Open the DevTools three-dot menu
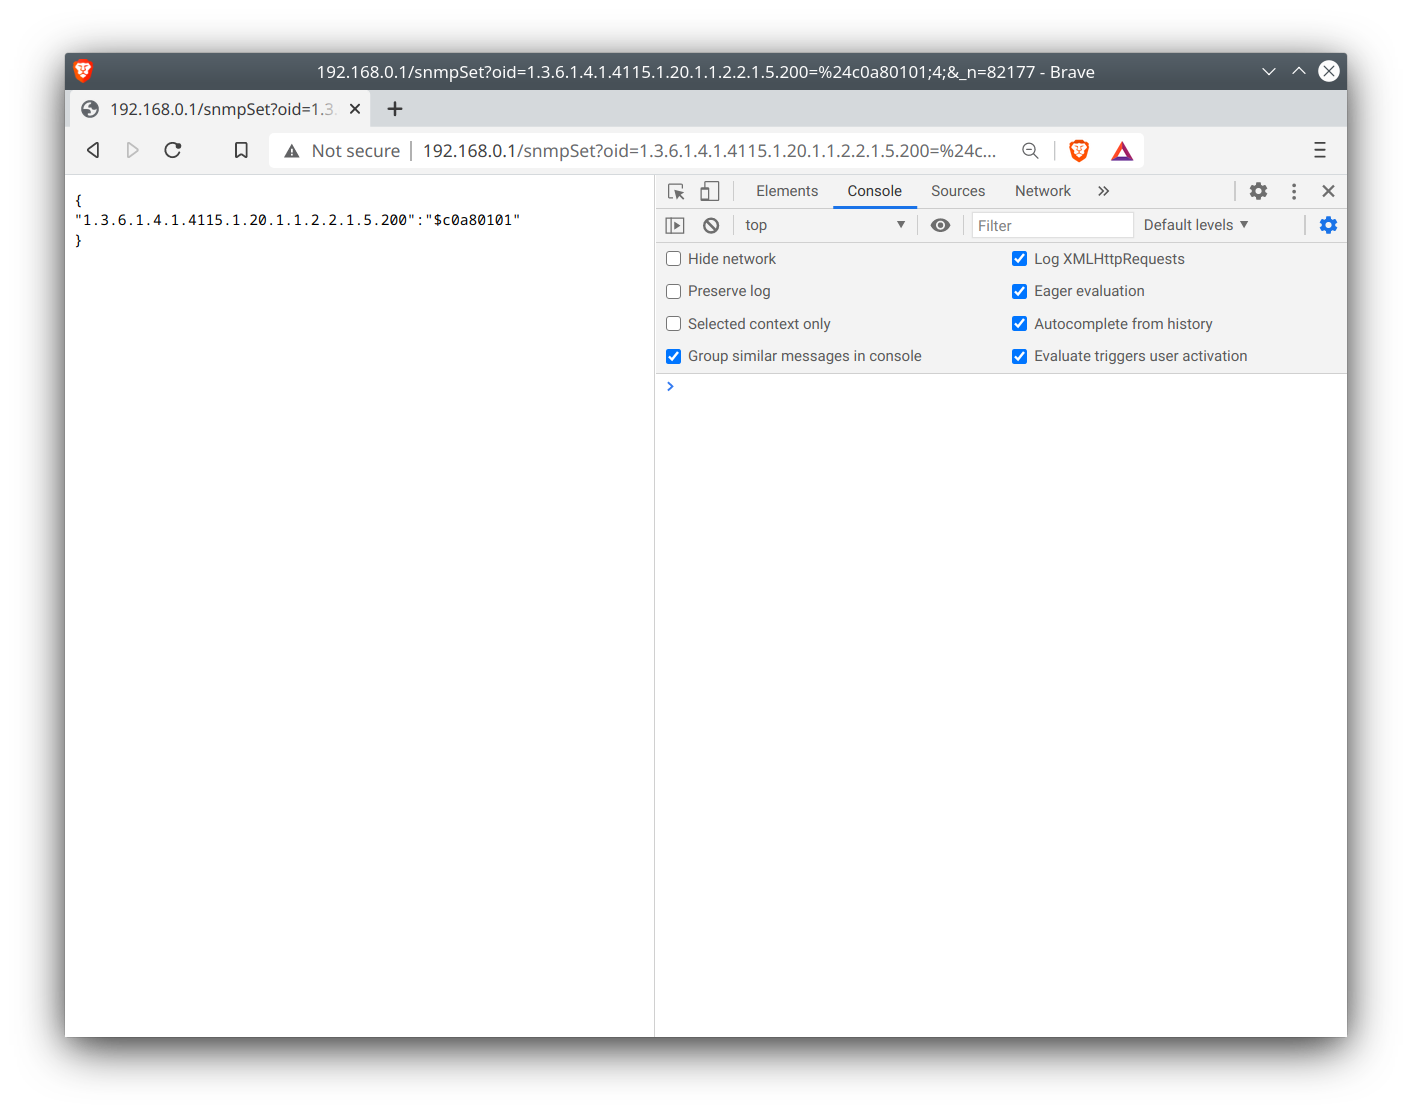 point(1294,190)
